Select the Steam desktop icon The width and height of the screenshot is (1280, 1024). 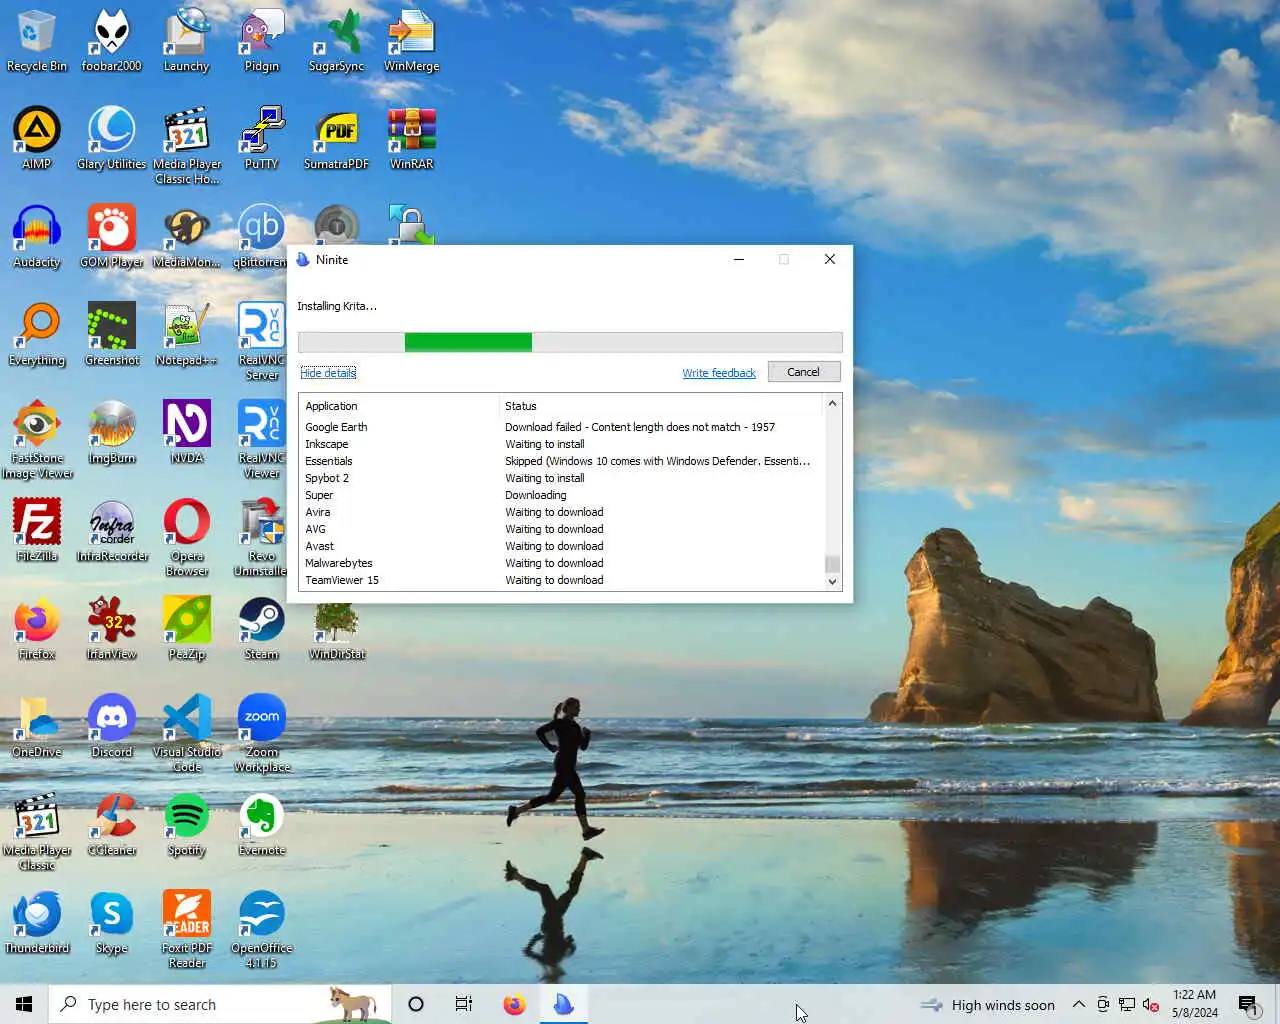tap(261, 628)
